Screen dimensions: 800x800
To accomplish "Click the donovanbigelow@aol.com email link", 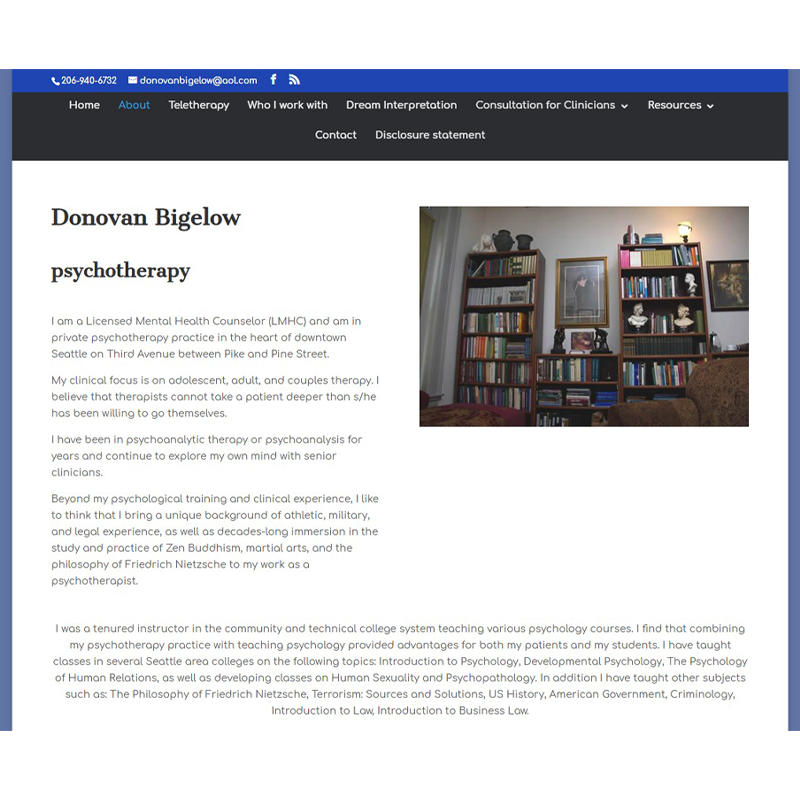I will (198, 81).
